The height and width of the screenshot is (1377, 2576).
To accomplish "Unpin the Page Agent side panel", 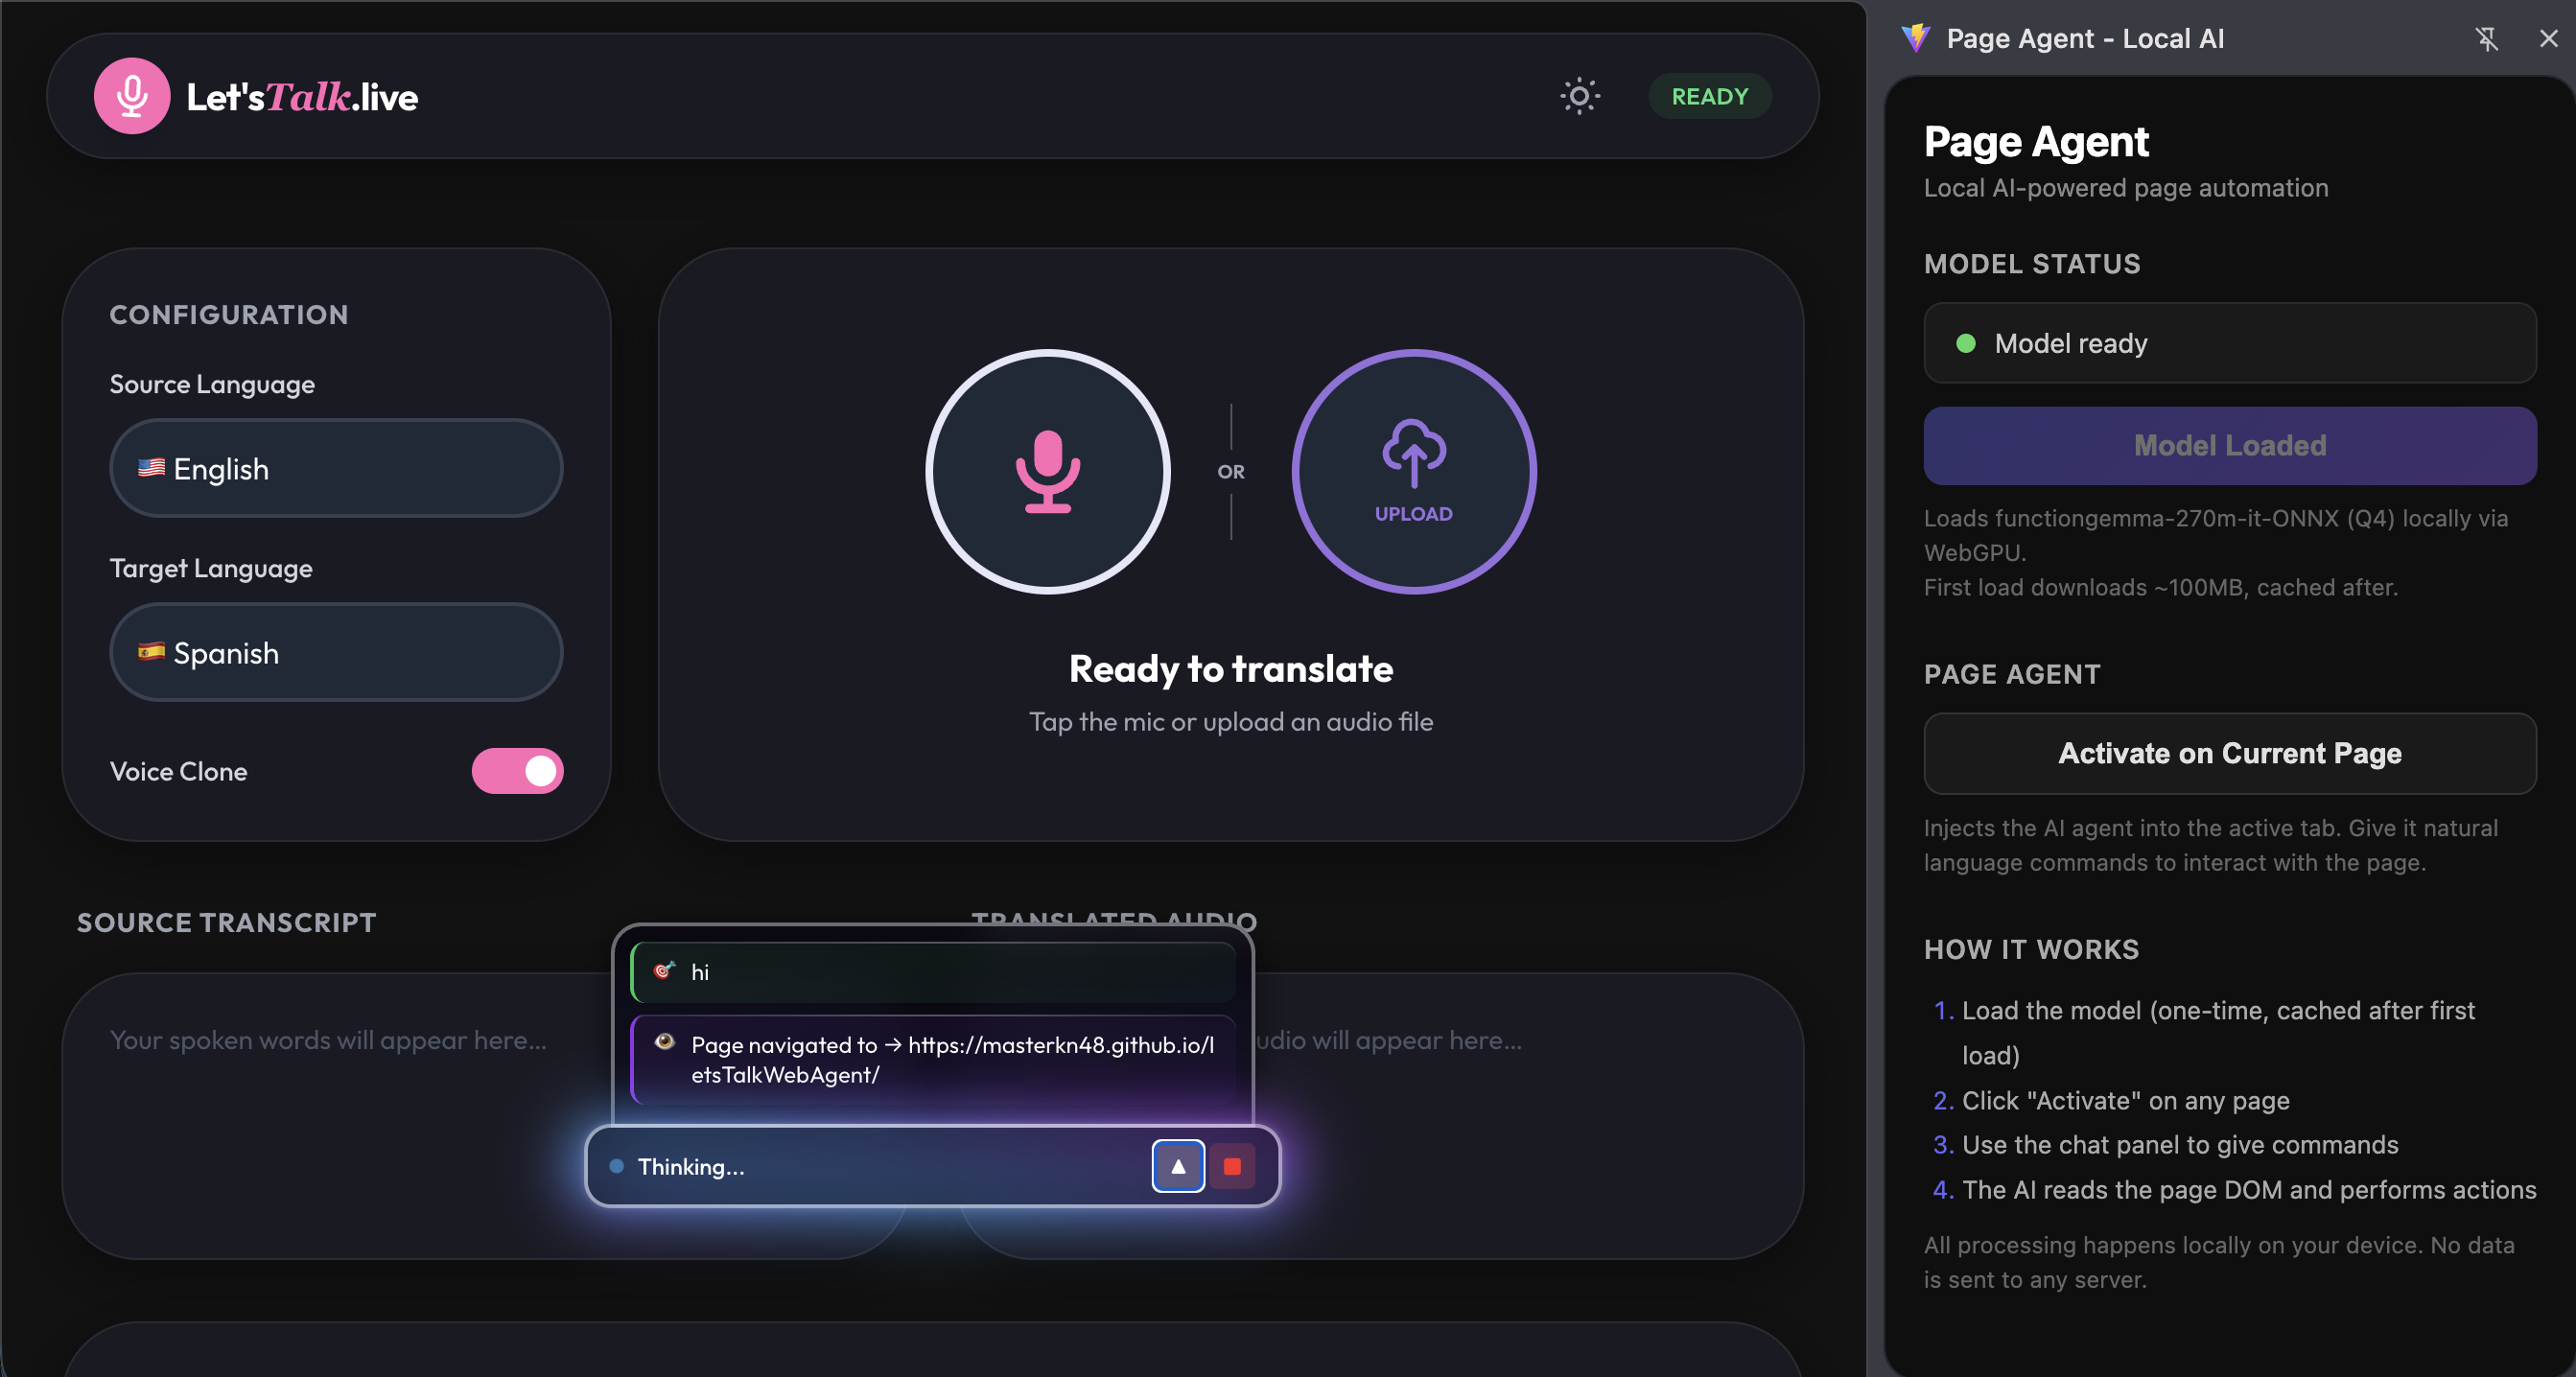I will [x=2486, y=38].
